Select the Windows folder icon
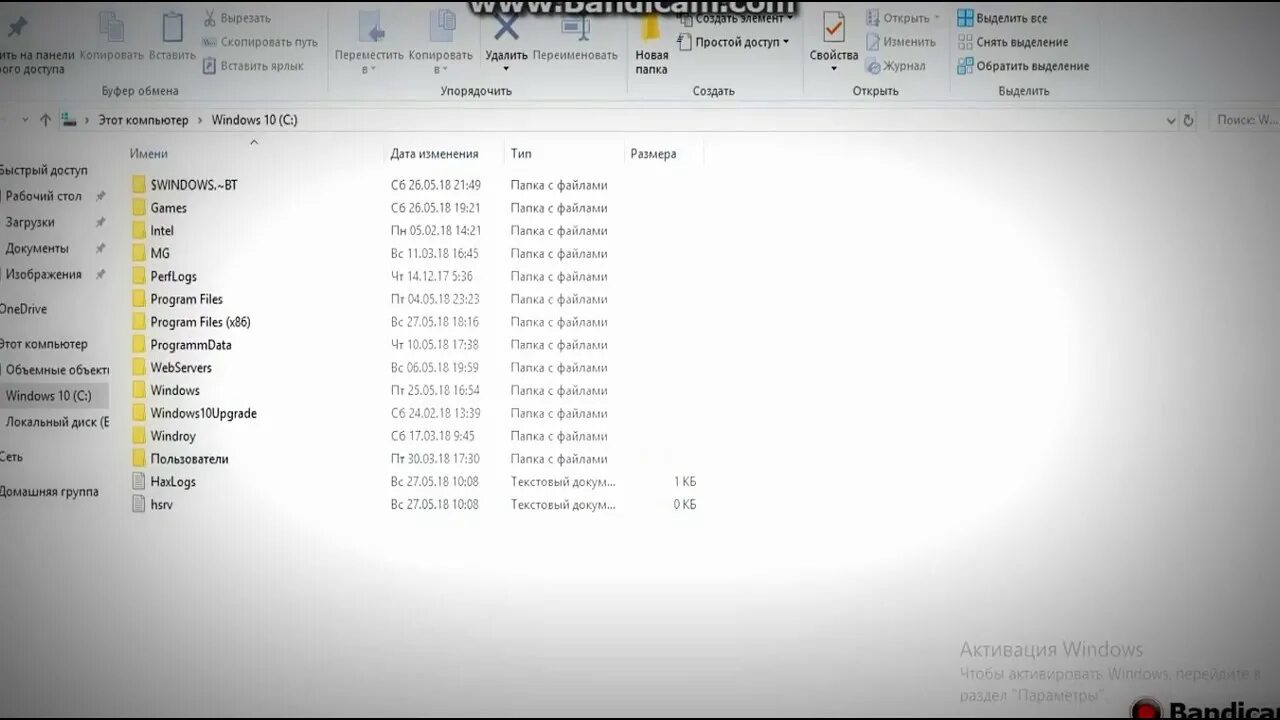The width and height of the screenshot is (1280, 720). (139, 391)
